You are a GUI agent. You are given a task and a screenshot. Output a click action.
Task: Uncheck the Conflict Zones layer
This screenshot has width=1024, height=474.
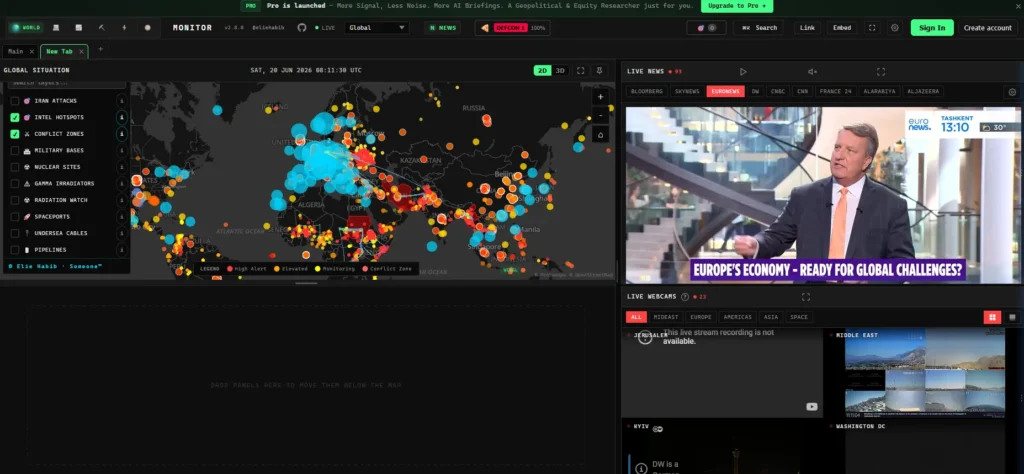[x=14, y=134]
